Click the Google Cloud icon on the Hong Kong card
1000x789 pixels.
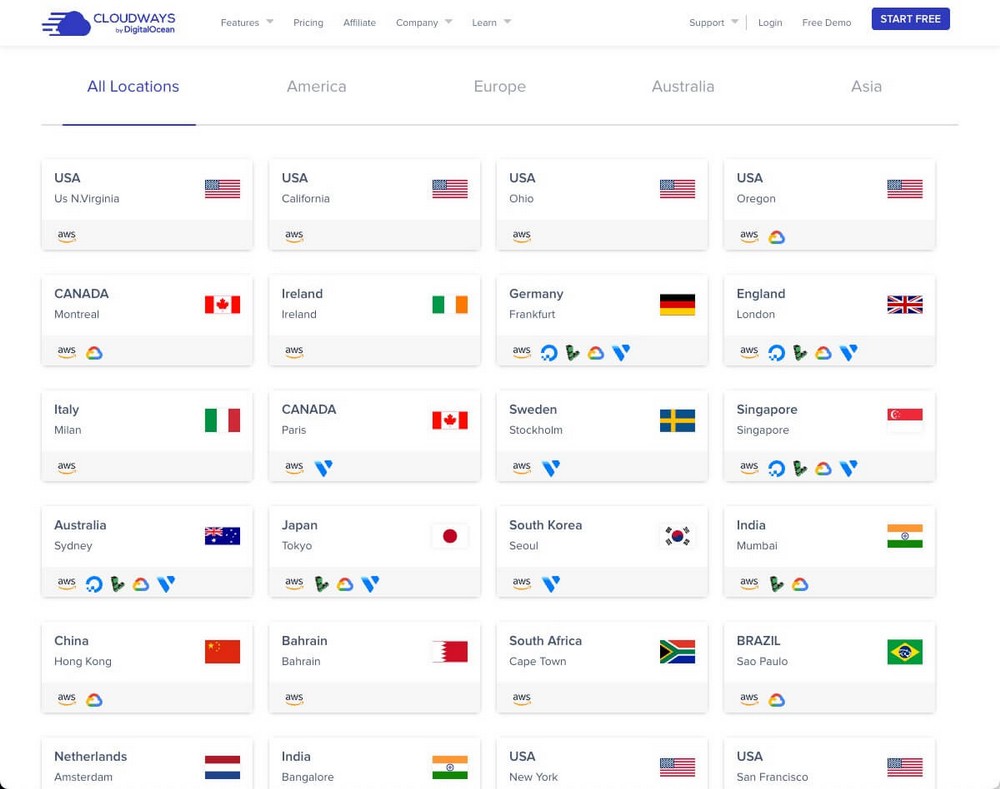94,700
